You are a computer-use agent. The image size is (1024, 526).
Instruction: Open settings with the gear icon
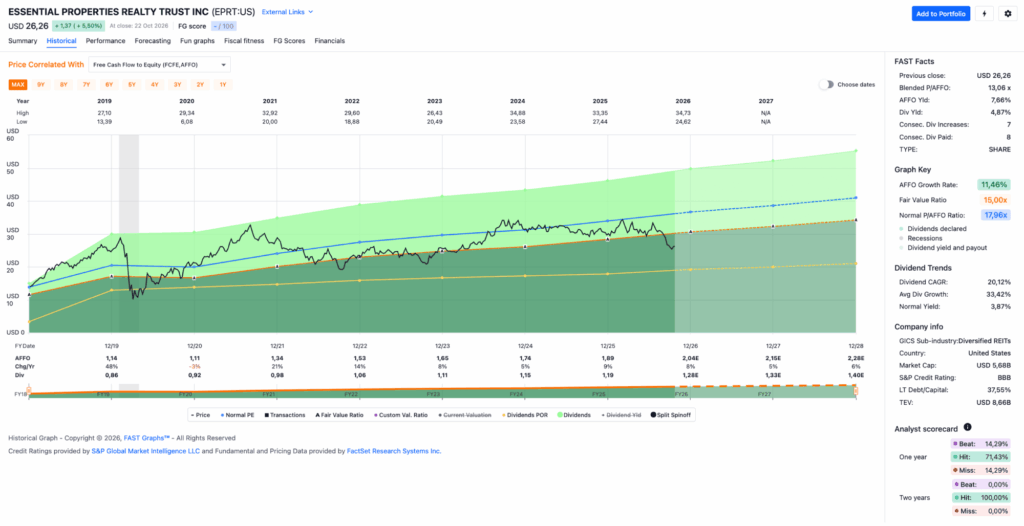1007,14
